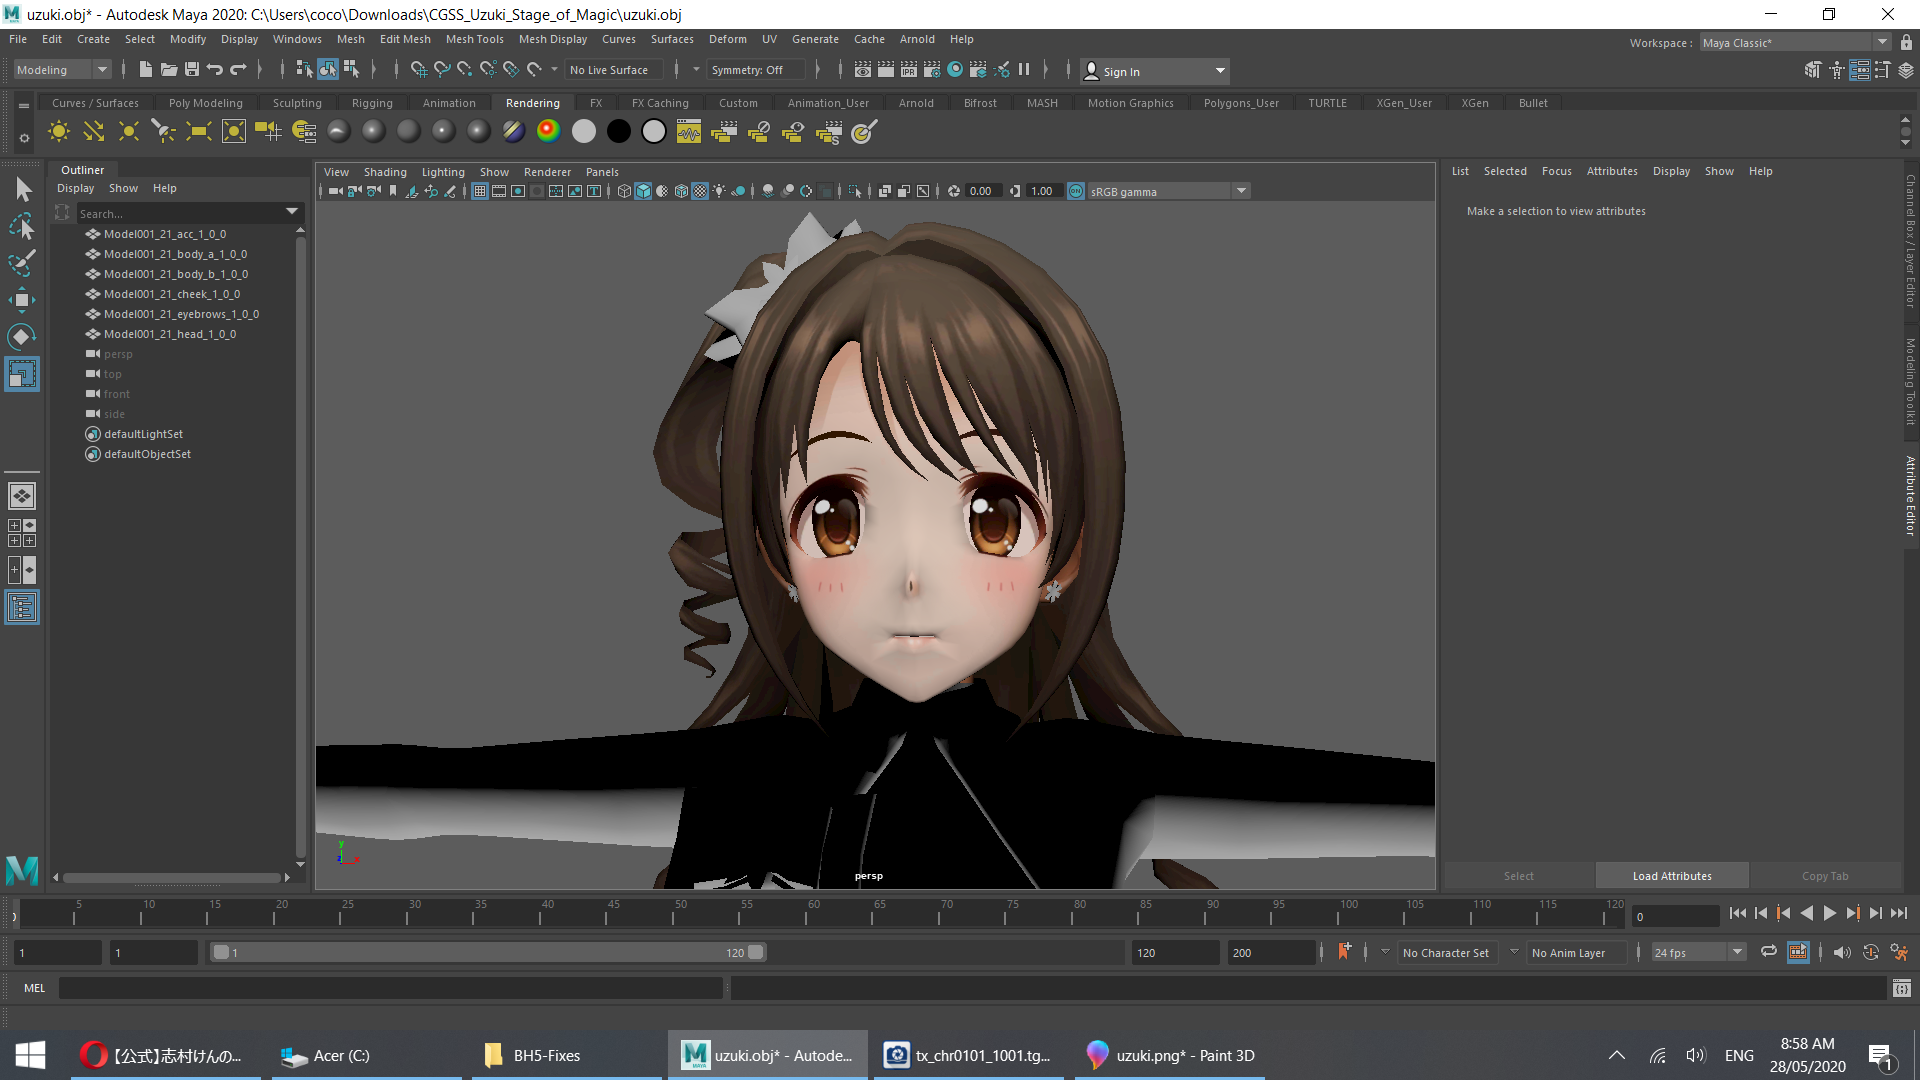Switch to single perspective layout

(x=22, y=496)
